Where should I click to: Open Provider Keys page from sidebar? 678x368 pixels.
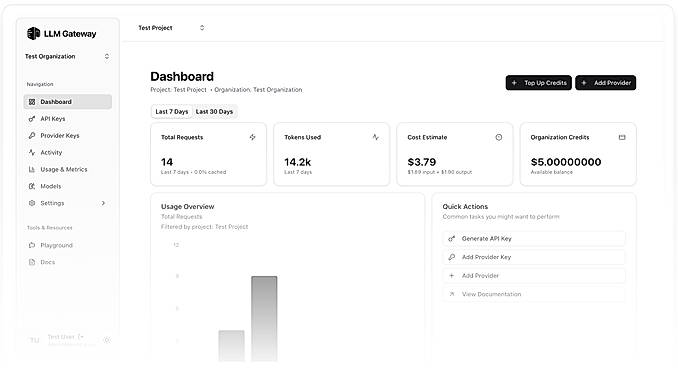[67, 136]
